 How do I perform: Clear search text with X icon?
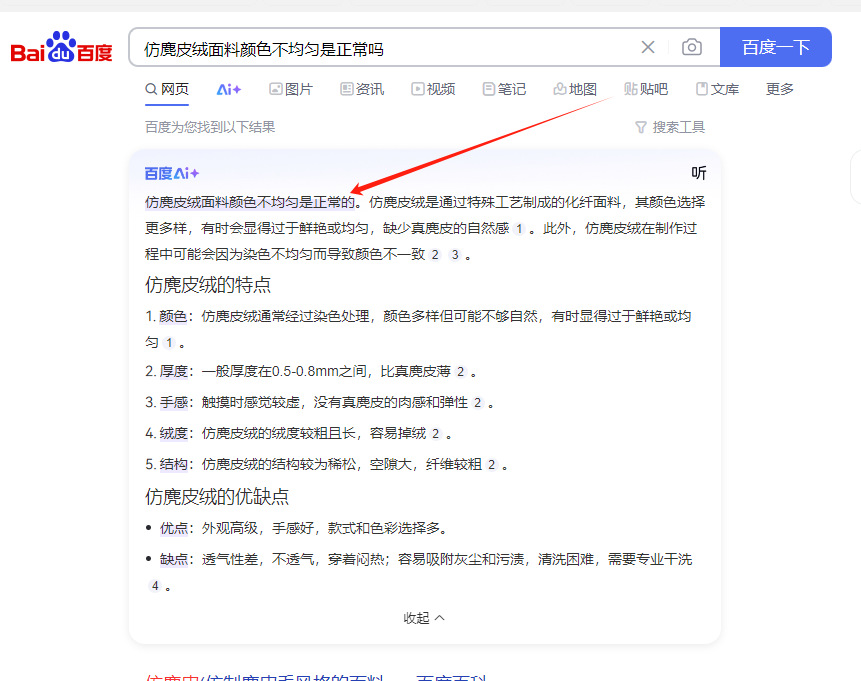click(648, 47)
